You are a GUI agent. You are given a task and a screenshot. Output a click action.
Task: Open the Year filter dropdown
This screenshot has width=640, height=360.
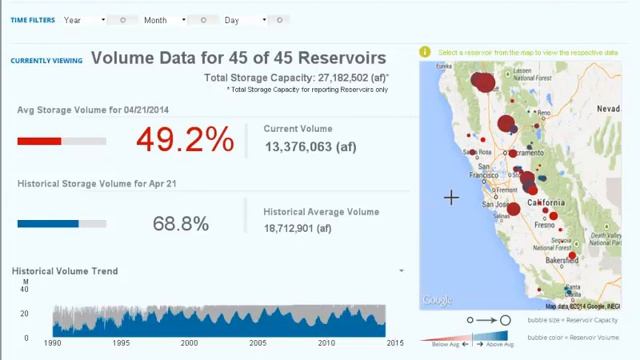click(84, 20)
